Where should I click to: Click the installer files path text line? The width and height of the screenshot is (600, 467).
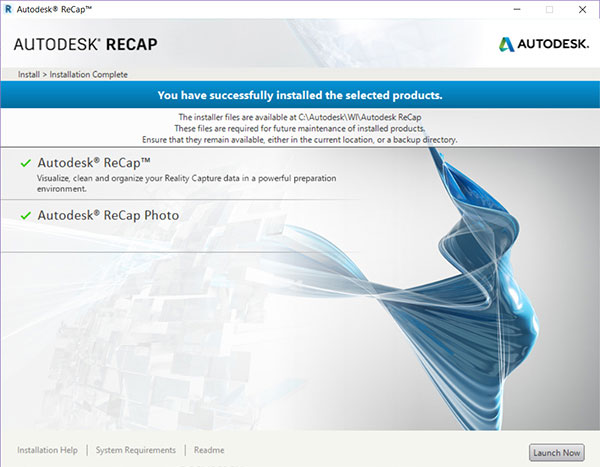tap(300, 117)
